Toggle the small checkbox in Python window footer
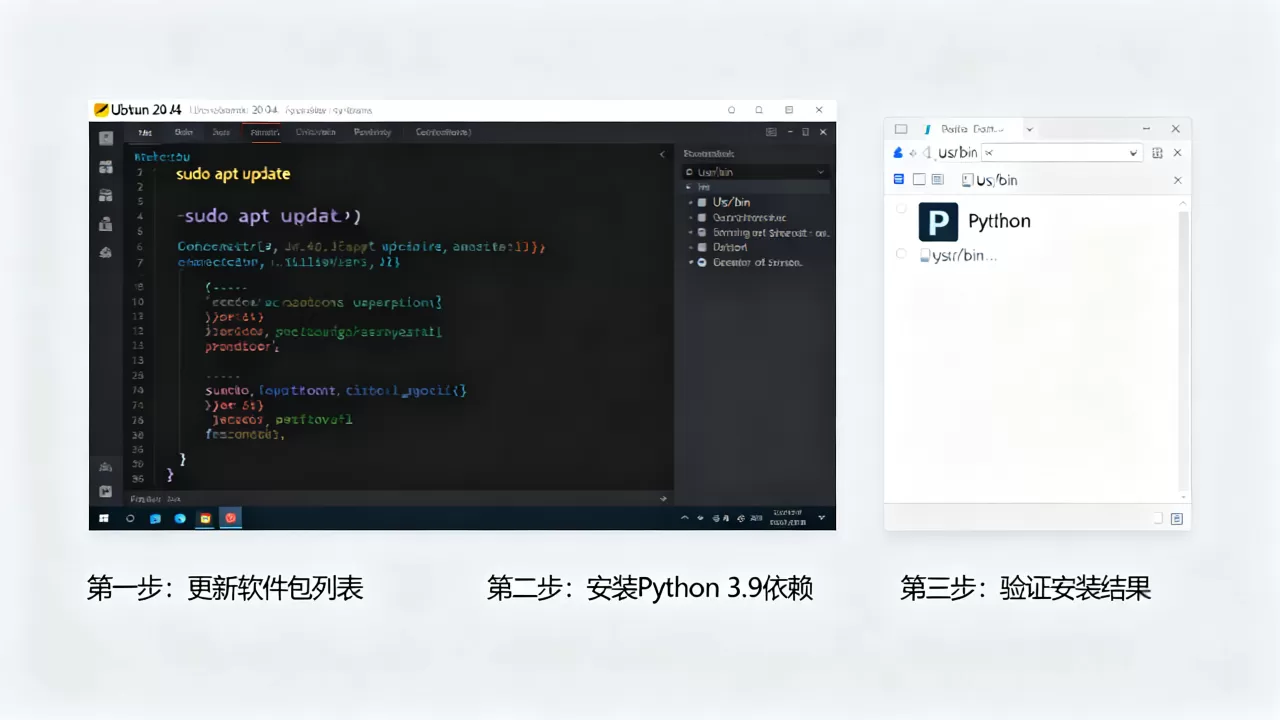The width and height of the screenshot is (1280, 720). pos(1158,518)
